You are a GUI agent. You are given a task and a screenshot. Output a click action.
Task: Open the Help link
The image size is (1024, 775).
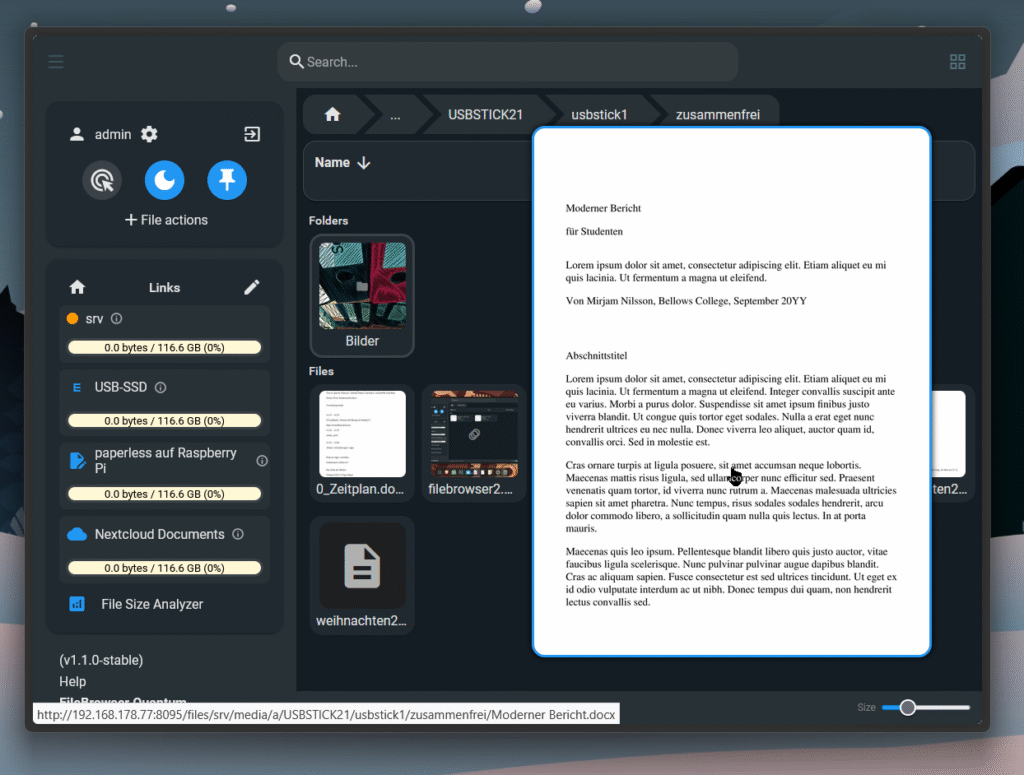pyautogui.click(x=73, y=681)
